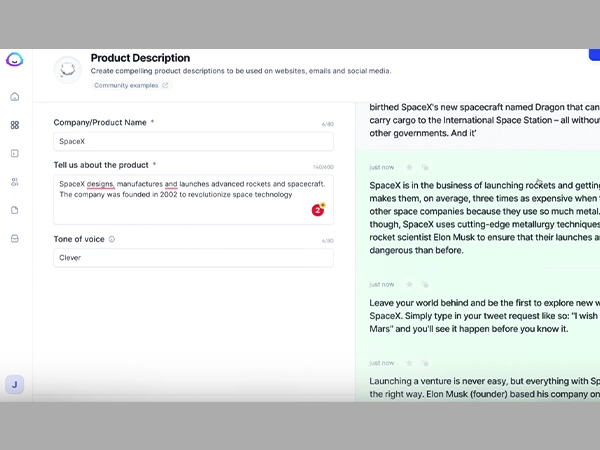Click the underlined word "and" in description
This screenshot has width=600, height=450.
171,184
